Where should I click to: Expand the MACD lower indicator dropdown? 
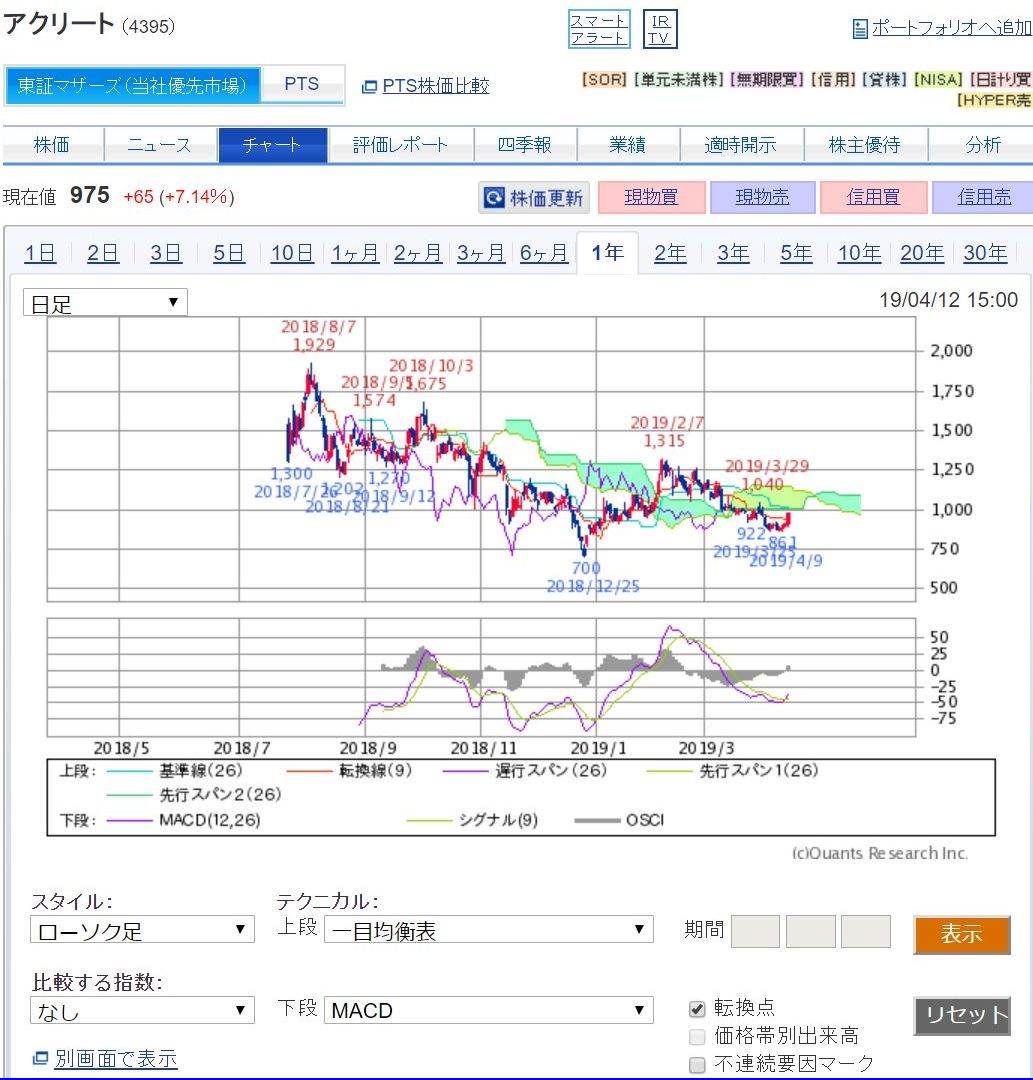488,1010
